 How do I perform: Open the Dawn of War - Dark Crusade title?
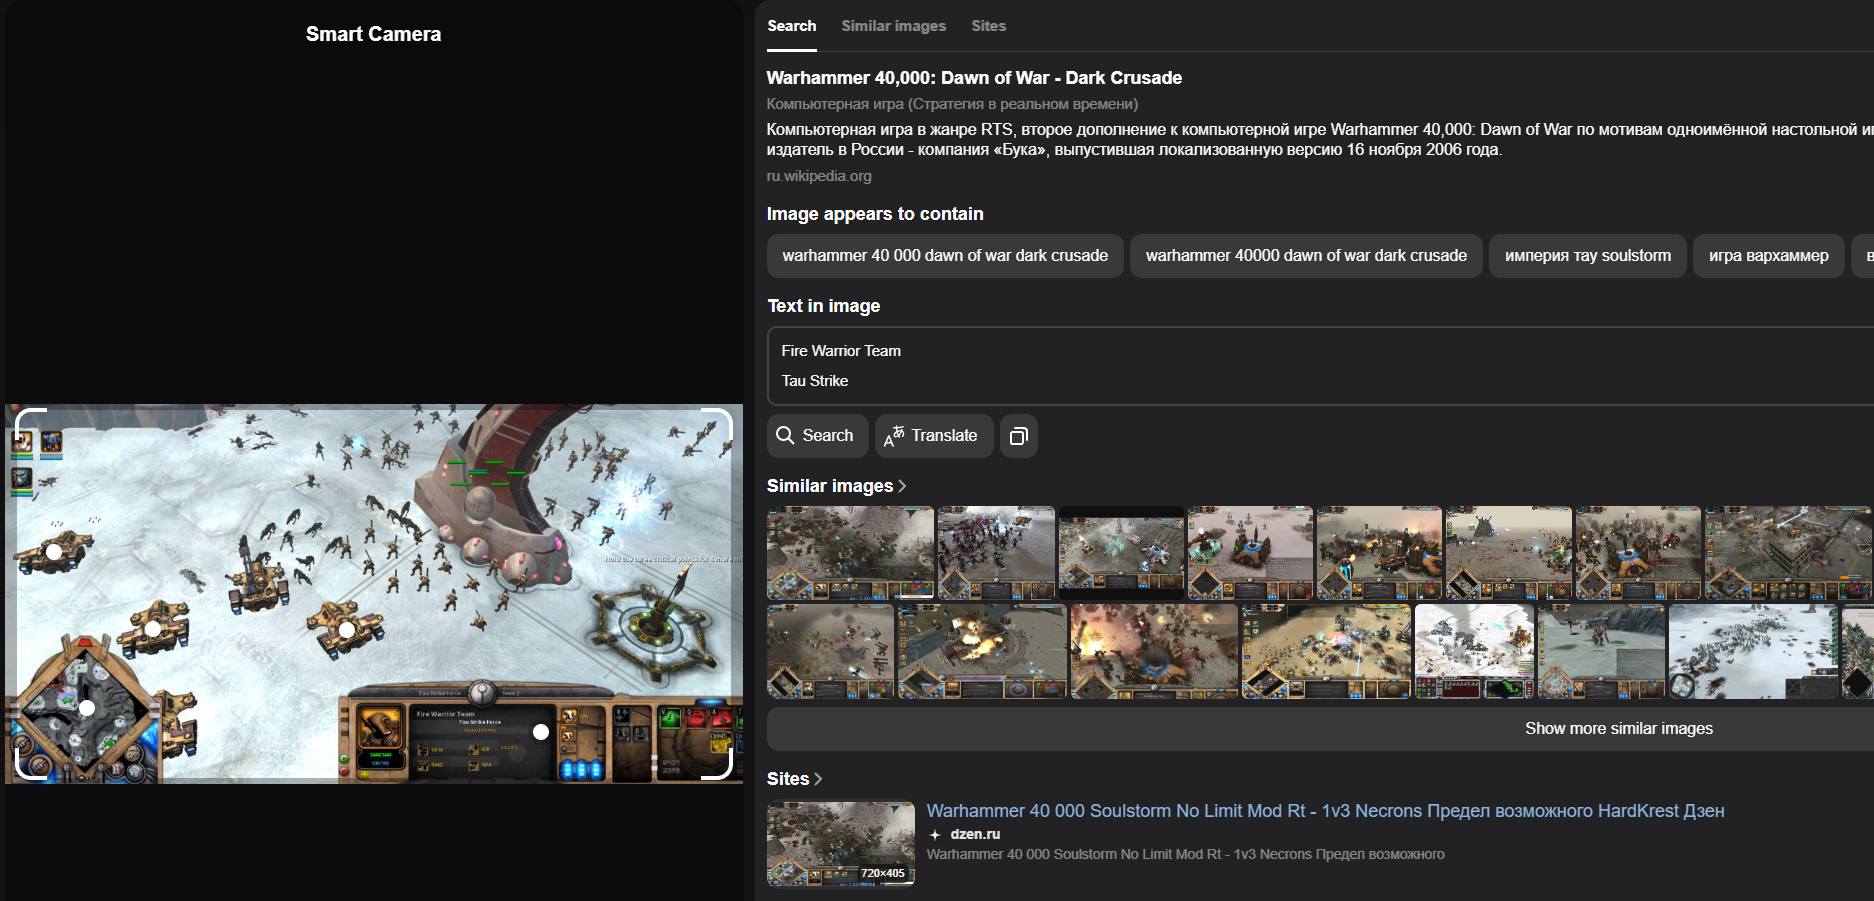pos(974,78)
